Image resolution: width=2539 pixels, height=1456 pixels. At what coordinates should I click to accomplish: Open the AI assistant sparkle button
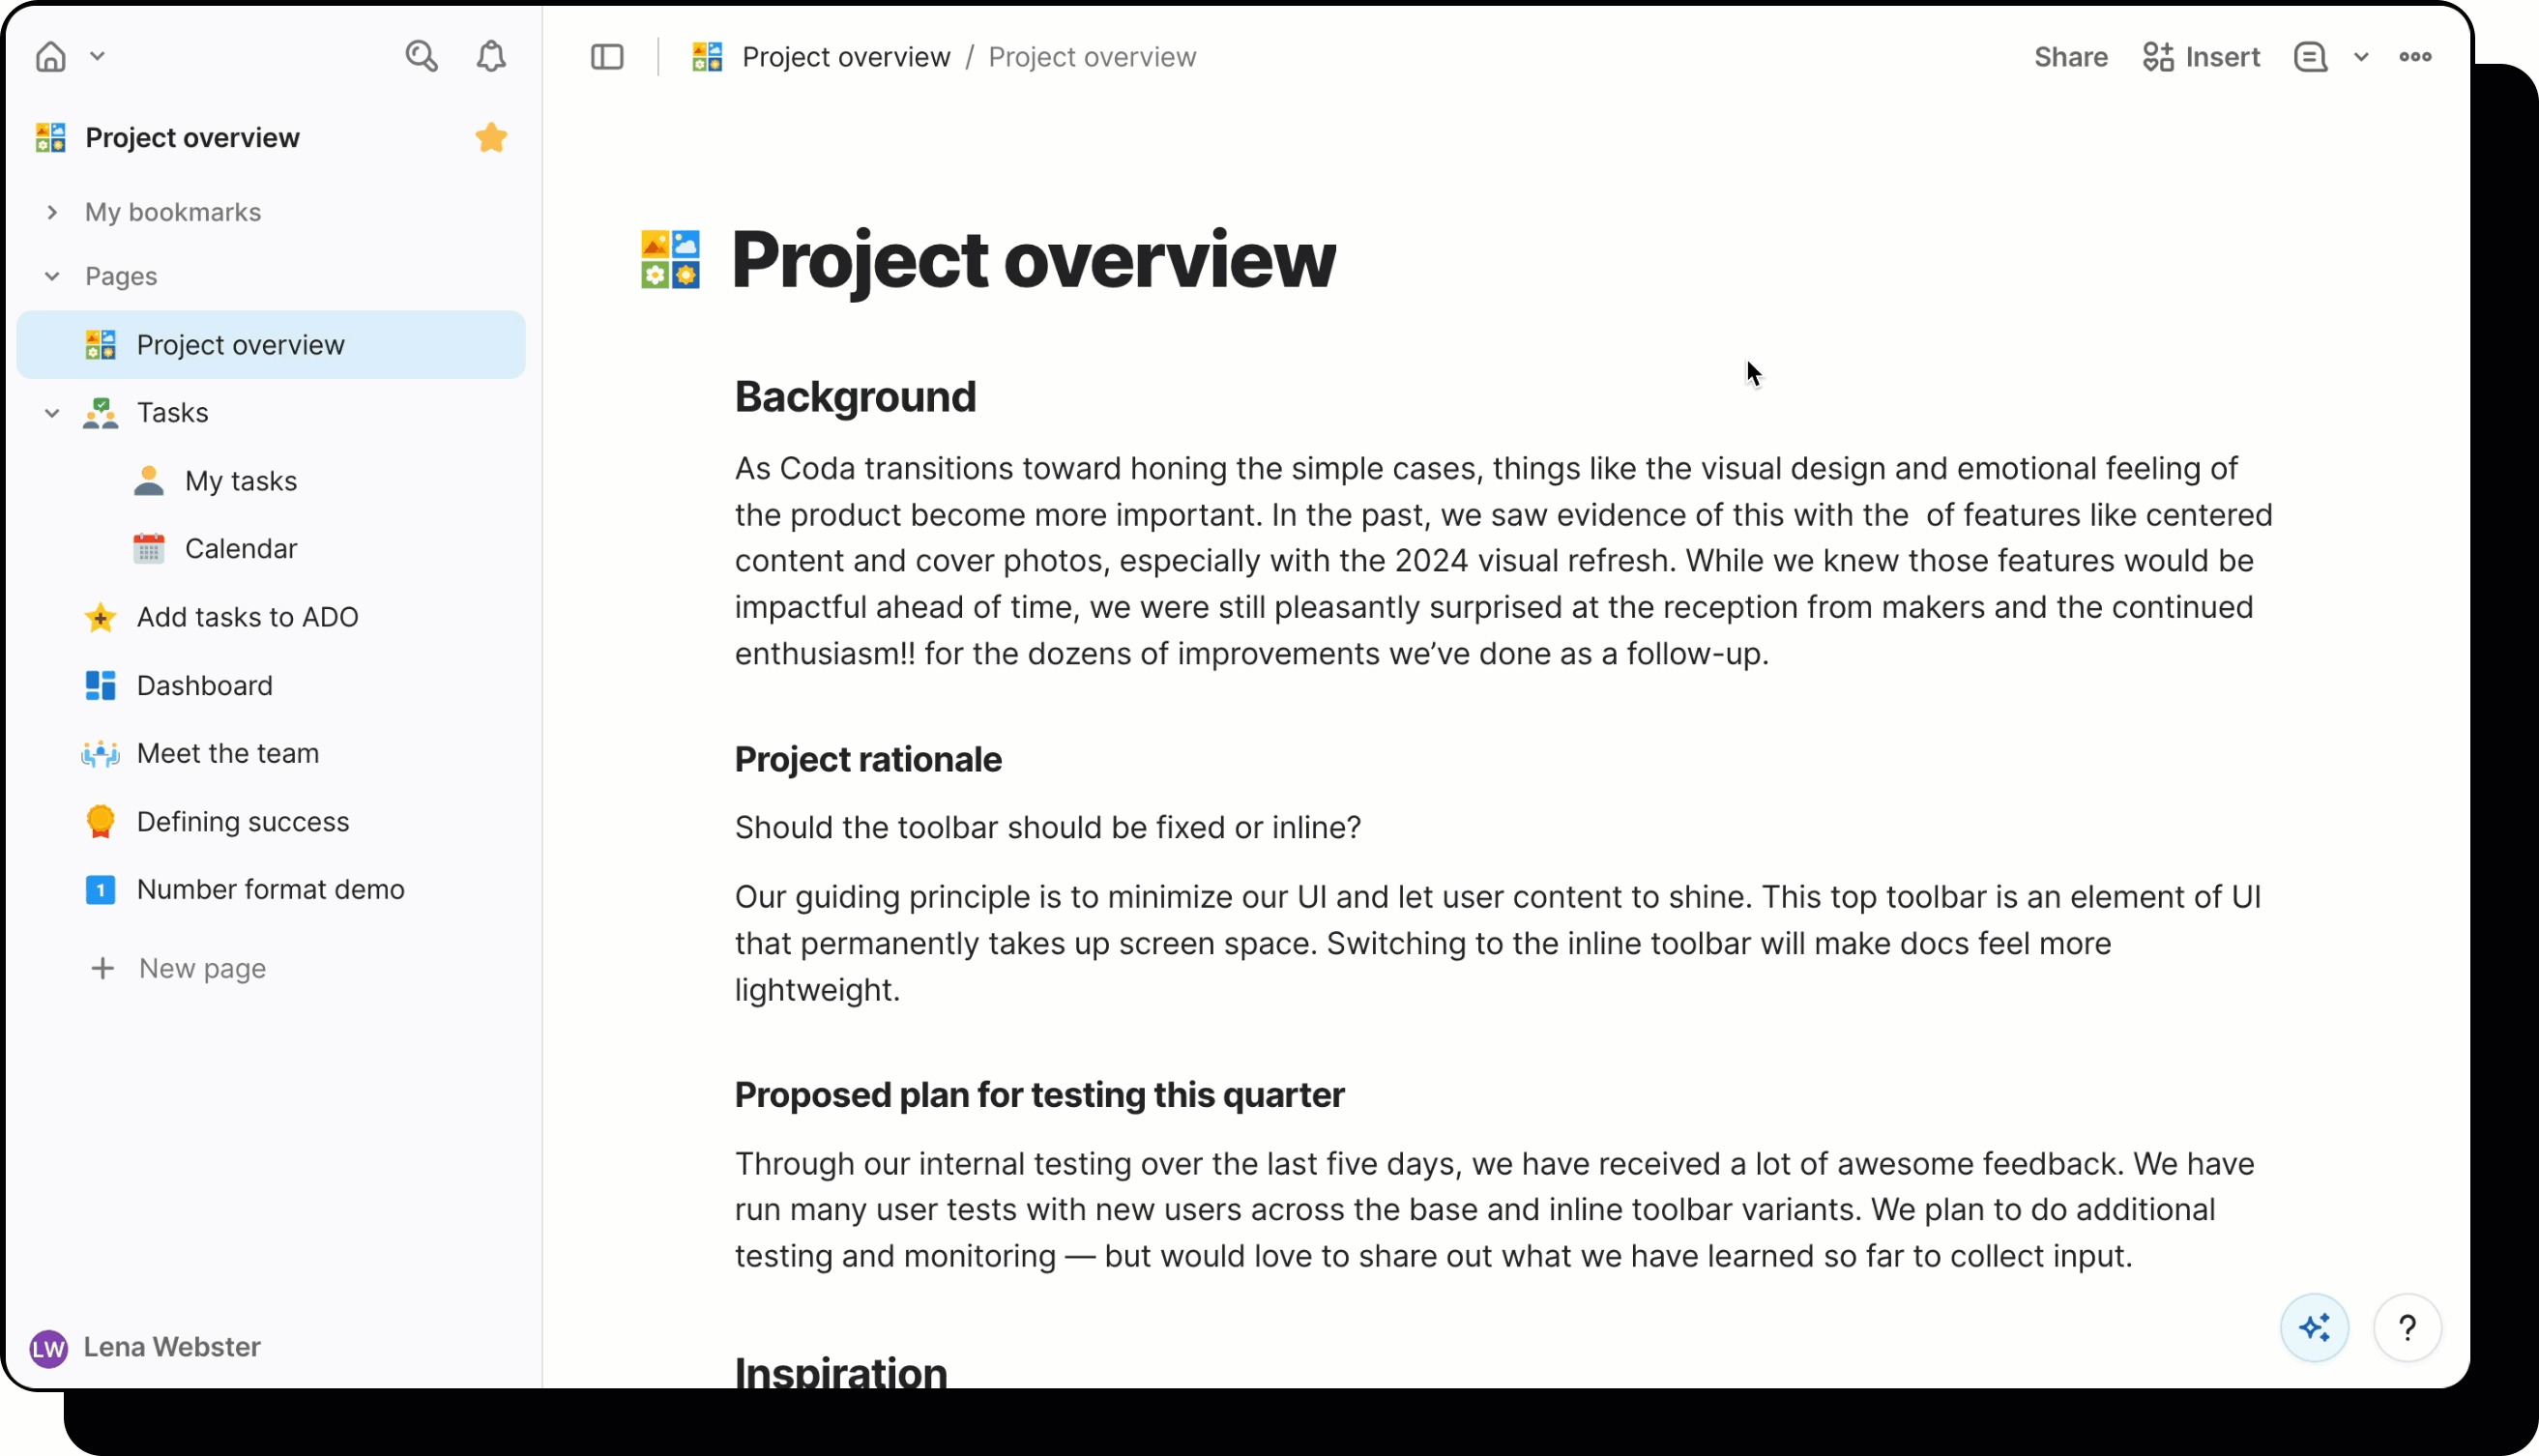[x=2314, y=1327]
